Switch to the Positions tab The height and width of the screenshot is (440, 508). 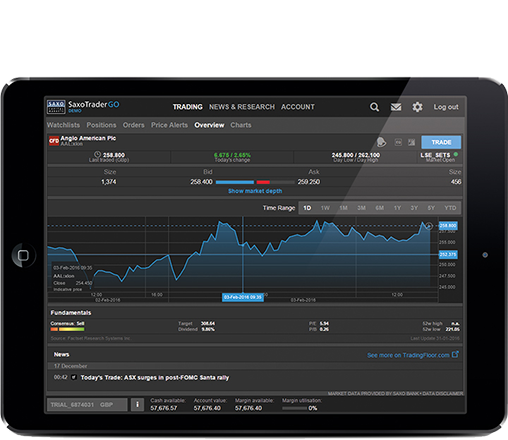[x=101, y=125]
